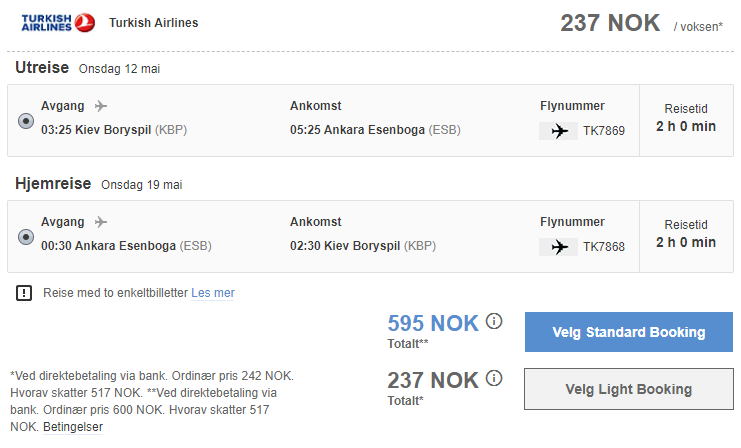The image size is (741, 448).
Task: Click the departure plane icon under Utreise
Action: click(101, 106)
